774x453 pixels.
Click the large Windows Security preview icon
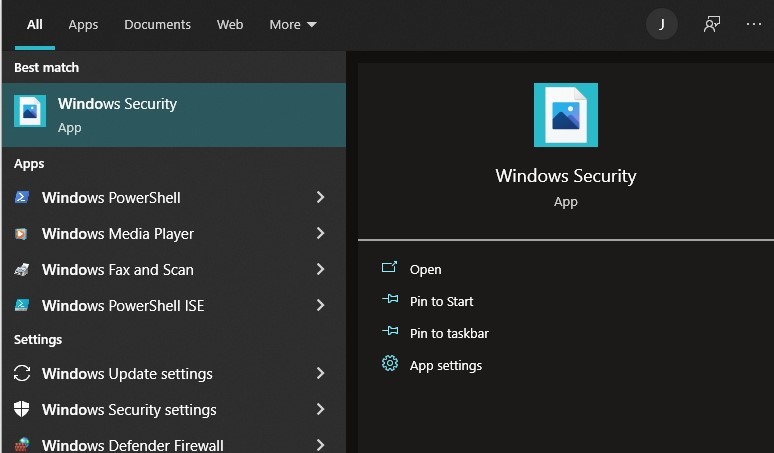pyautogui.click(x=566, y=115)
